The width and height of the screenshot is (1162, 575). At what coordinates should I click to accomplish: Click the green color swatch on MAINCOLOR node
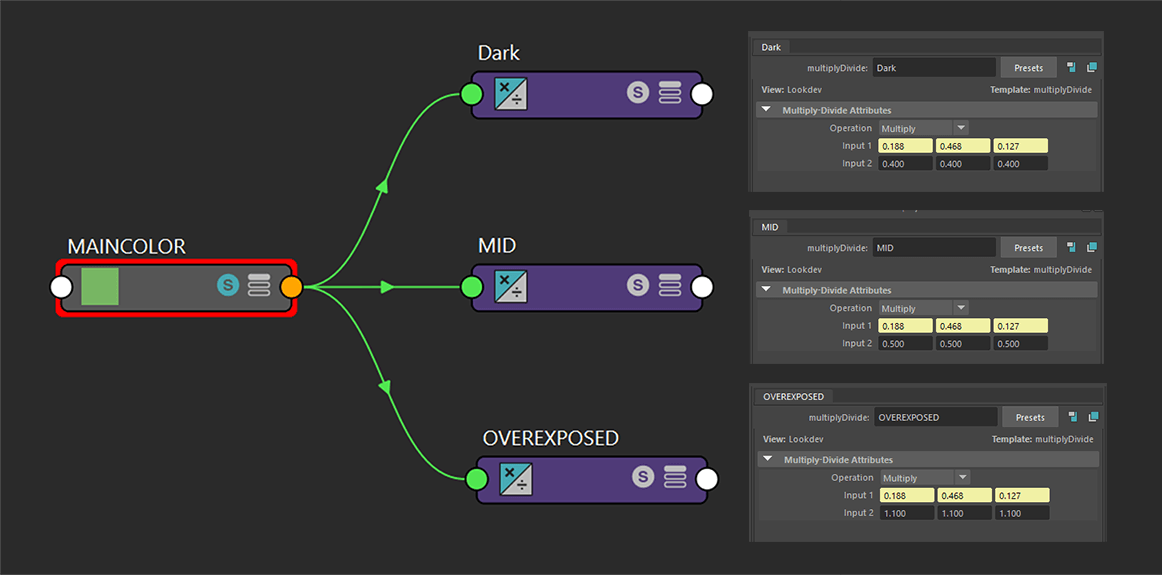click(x=100, y=287)
